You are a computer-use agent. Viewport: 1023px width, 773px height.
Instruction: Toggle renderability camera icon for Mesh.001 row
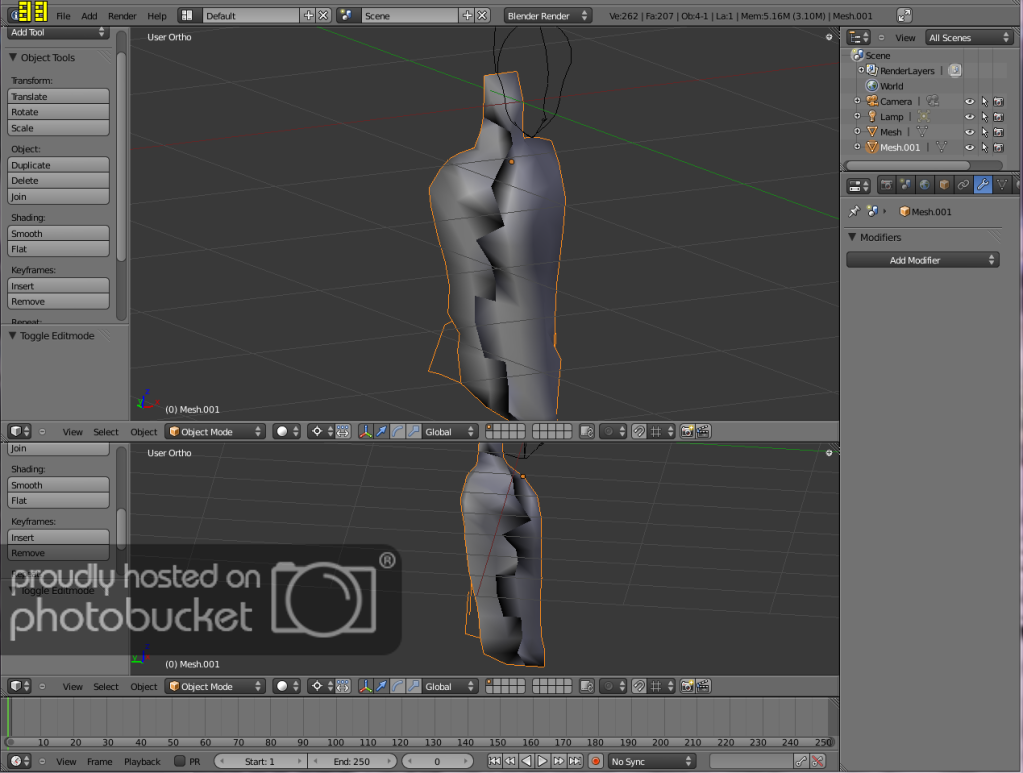point(999,147)
